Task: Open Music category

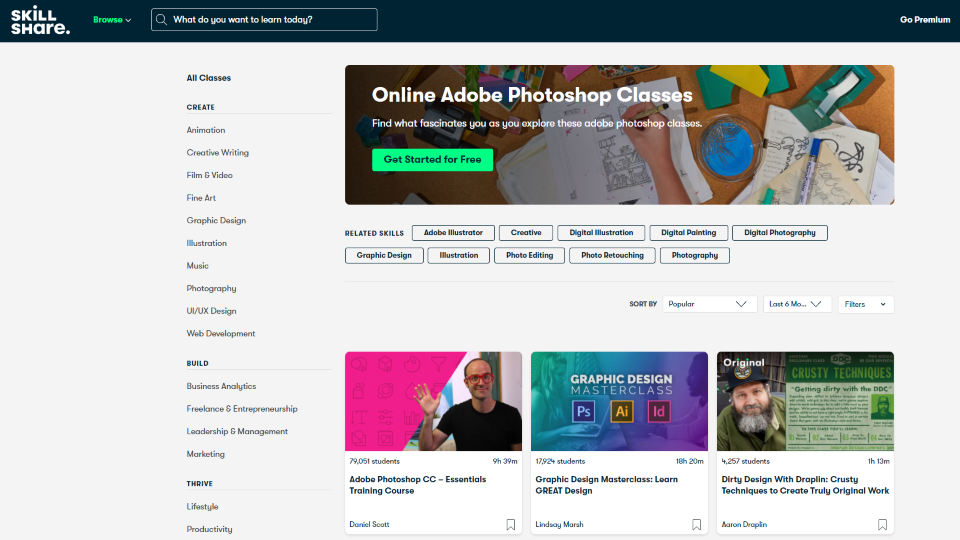Action: click(197, 266)
